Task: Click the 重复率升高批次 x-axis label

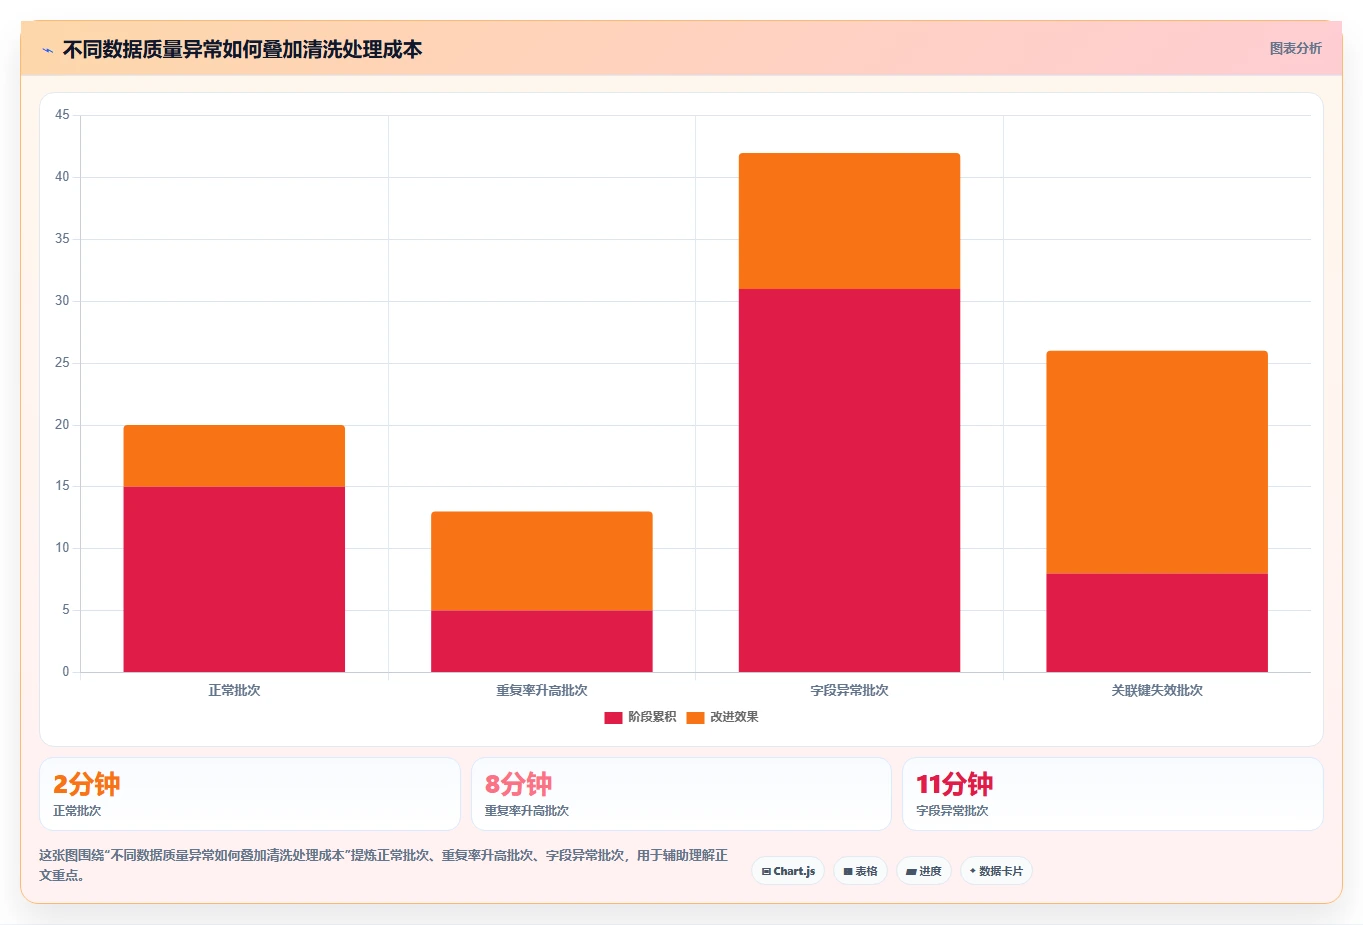Action: click(542, 690)
